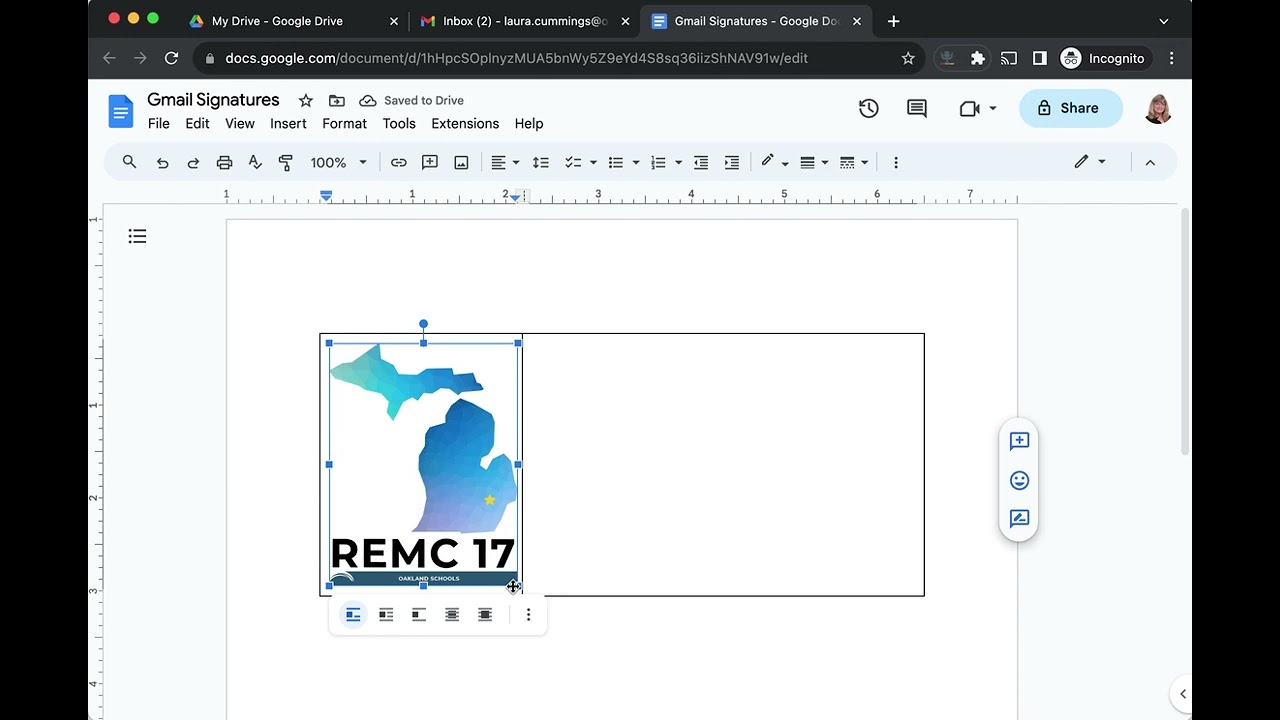Insert a link from the toolbar
This screenshot has height=720, width=1280.
pos(398,162)
